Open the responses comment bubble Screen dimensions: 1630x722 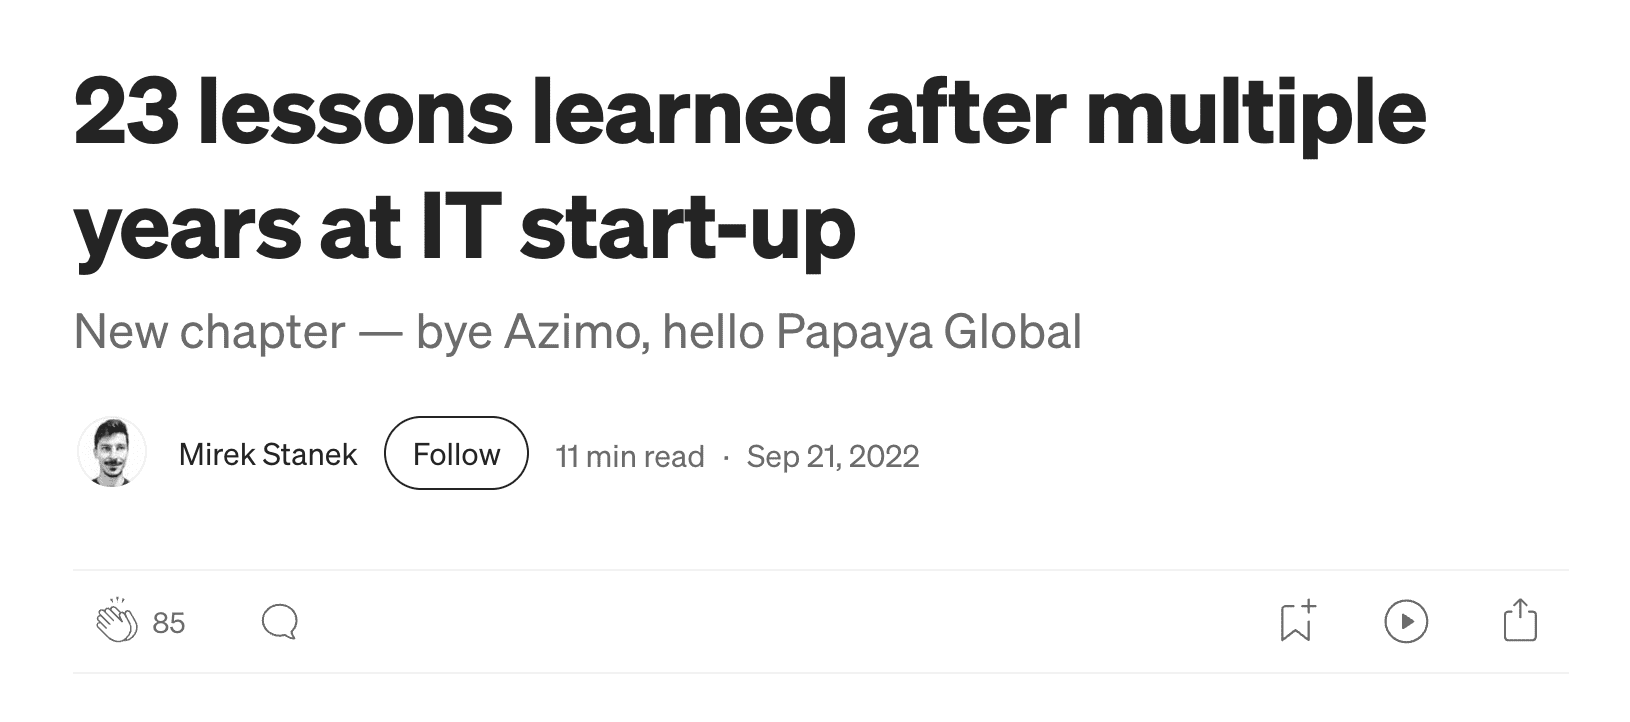coord(279,622)
